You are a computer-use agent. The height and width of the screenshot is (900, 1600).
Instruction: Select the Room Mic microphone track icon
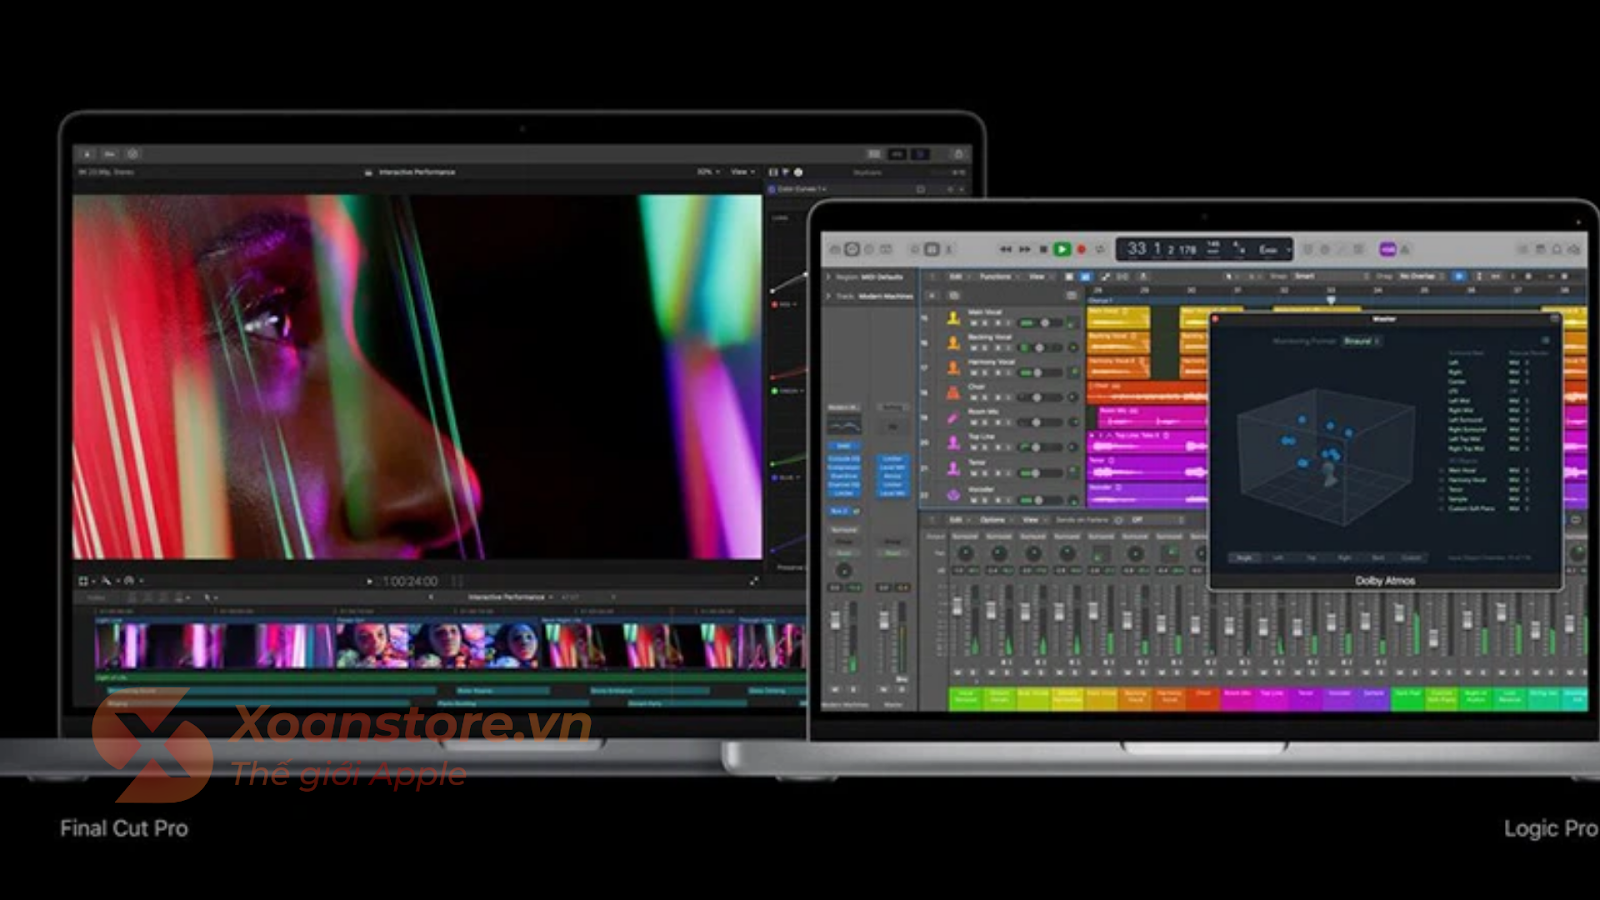click(953, 418)
